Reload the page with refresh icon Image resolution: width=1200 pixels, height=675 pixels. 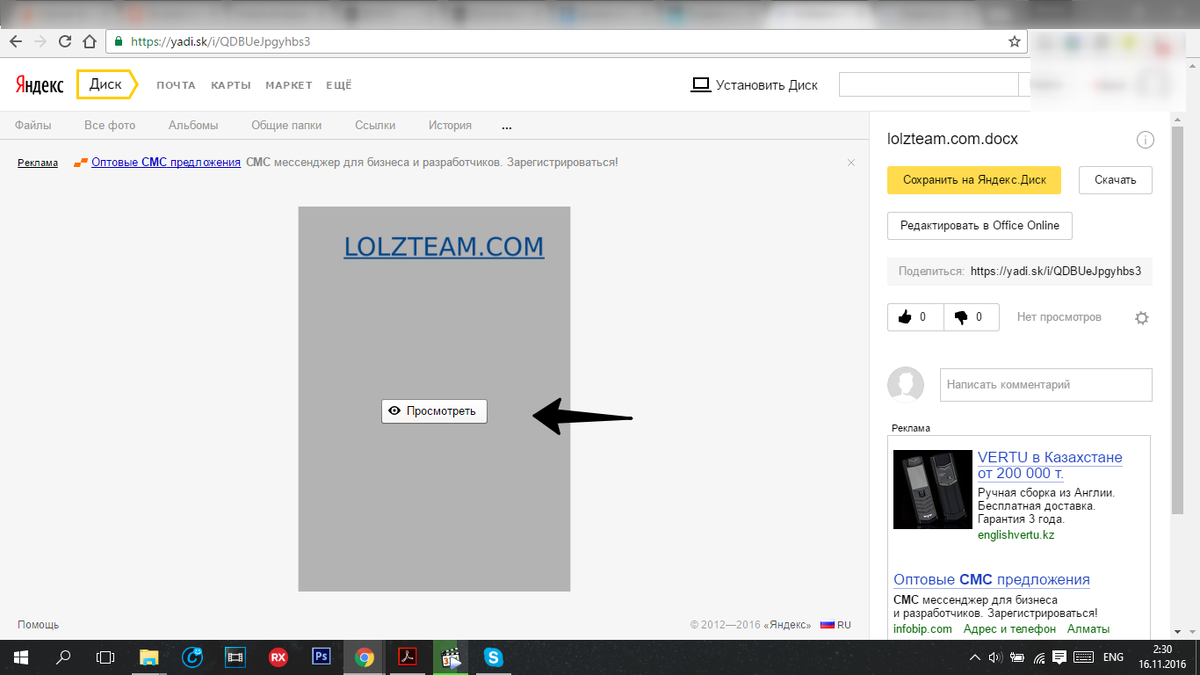(x=65, y=42)
